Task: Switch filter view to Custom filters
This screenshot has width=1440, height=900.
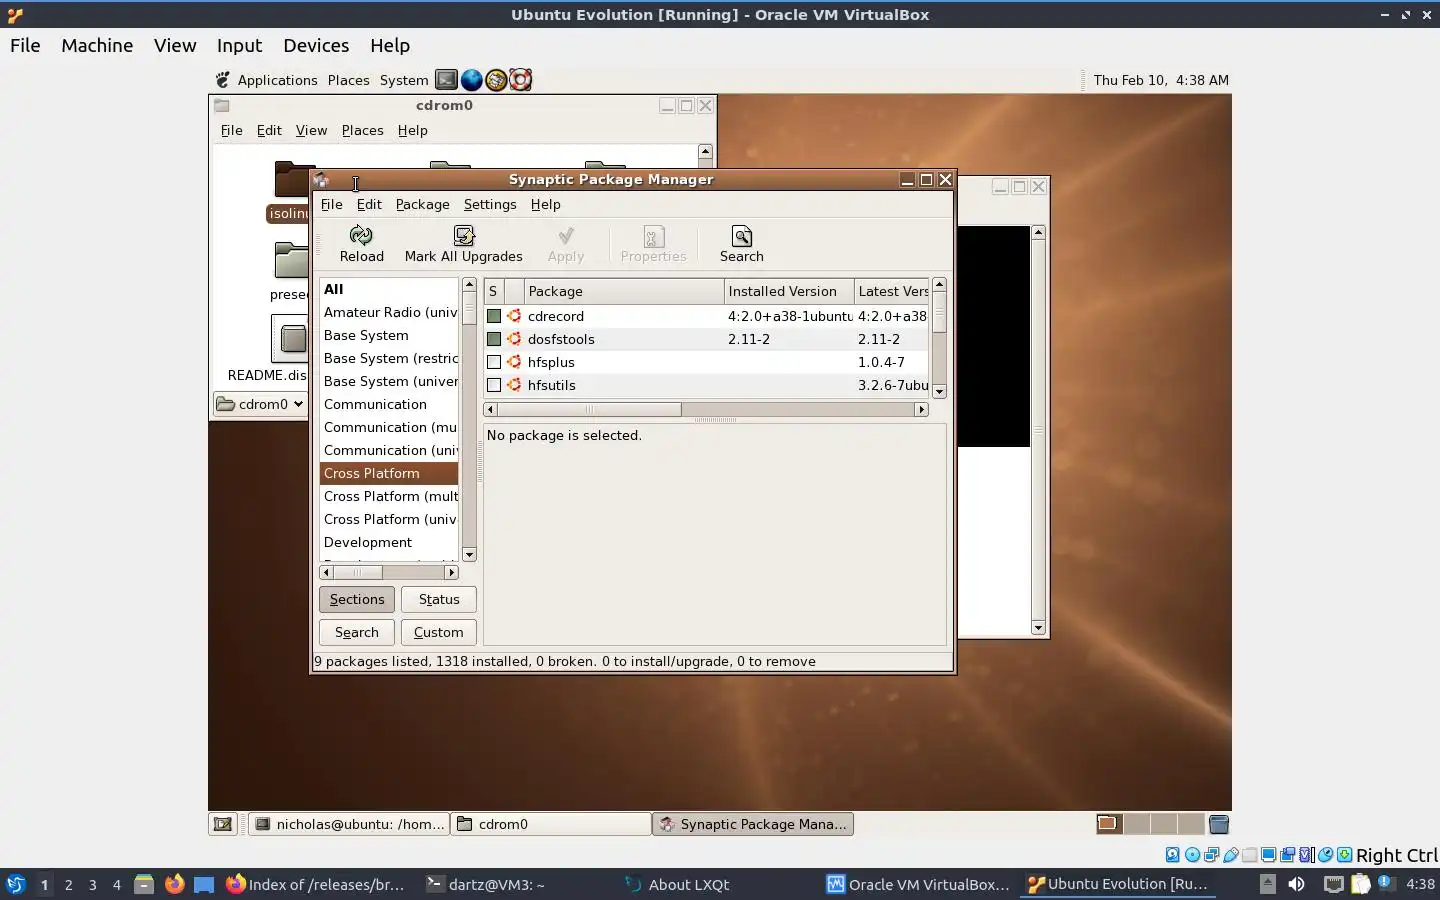Action: point(439,632)
